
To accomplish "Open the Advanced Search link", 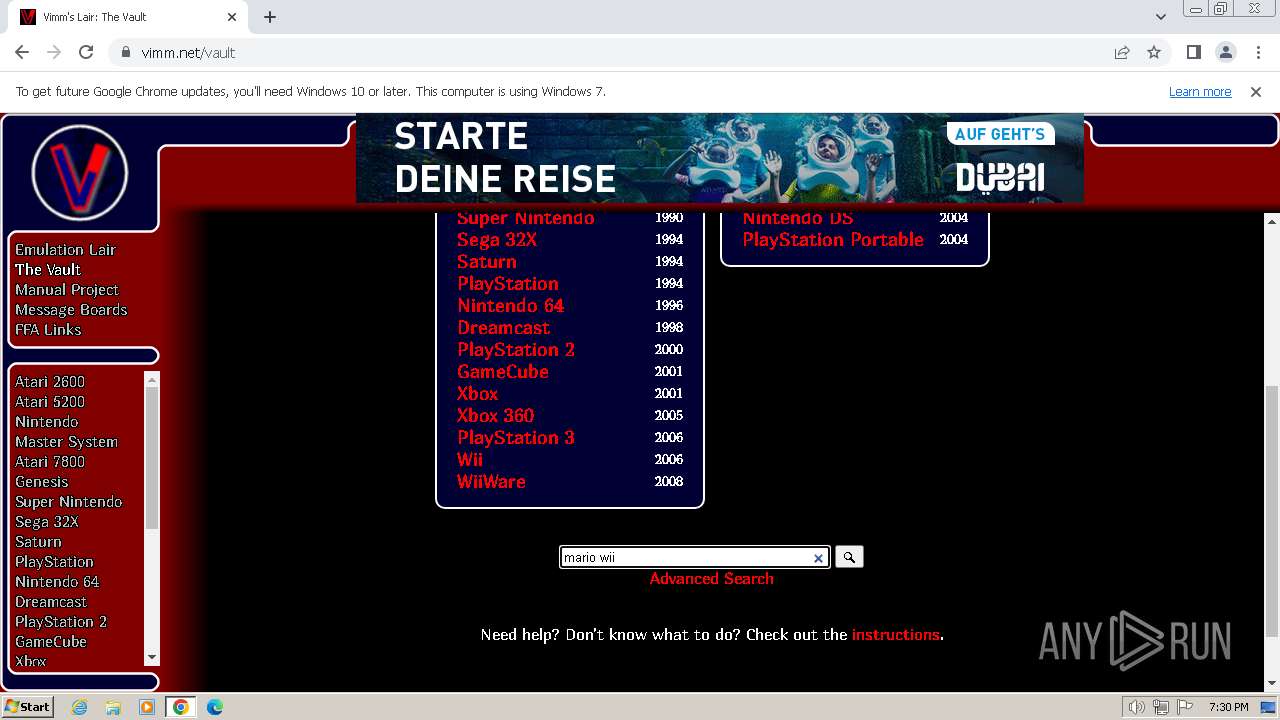I will click(x=711, y=578).
